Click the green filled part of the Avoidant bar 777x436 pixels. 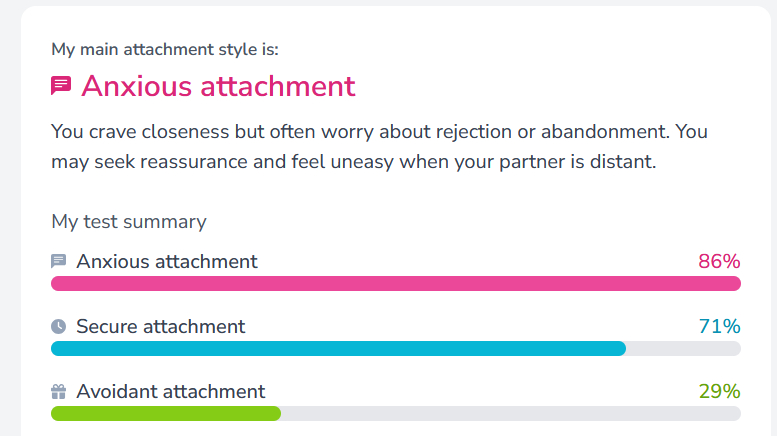click(x=166, y=413)
